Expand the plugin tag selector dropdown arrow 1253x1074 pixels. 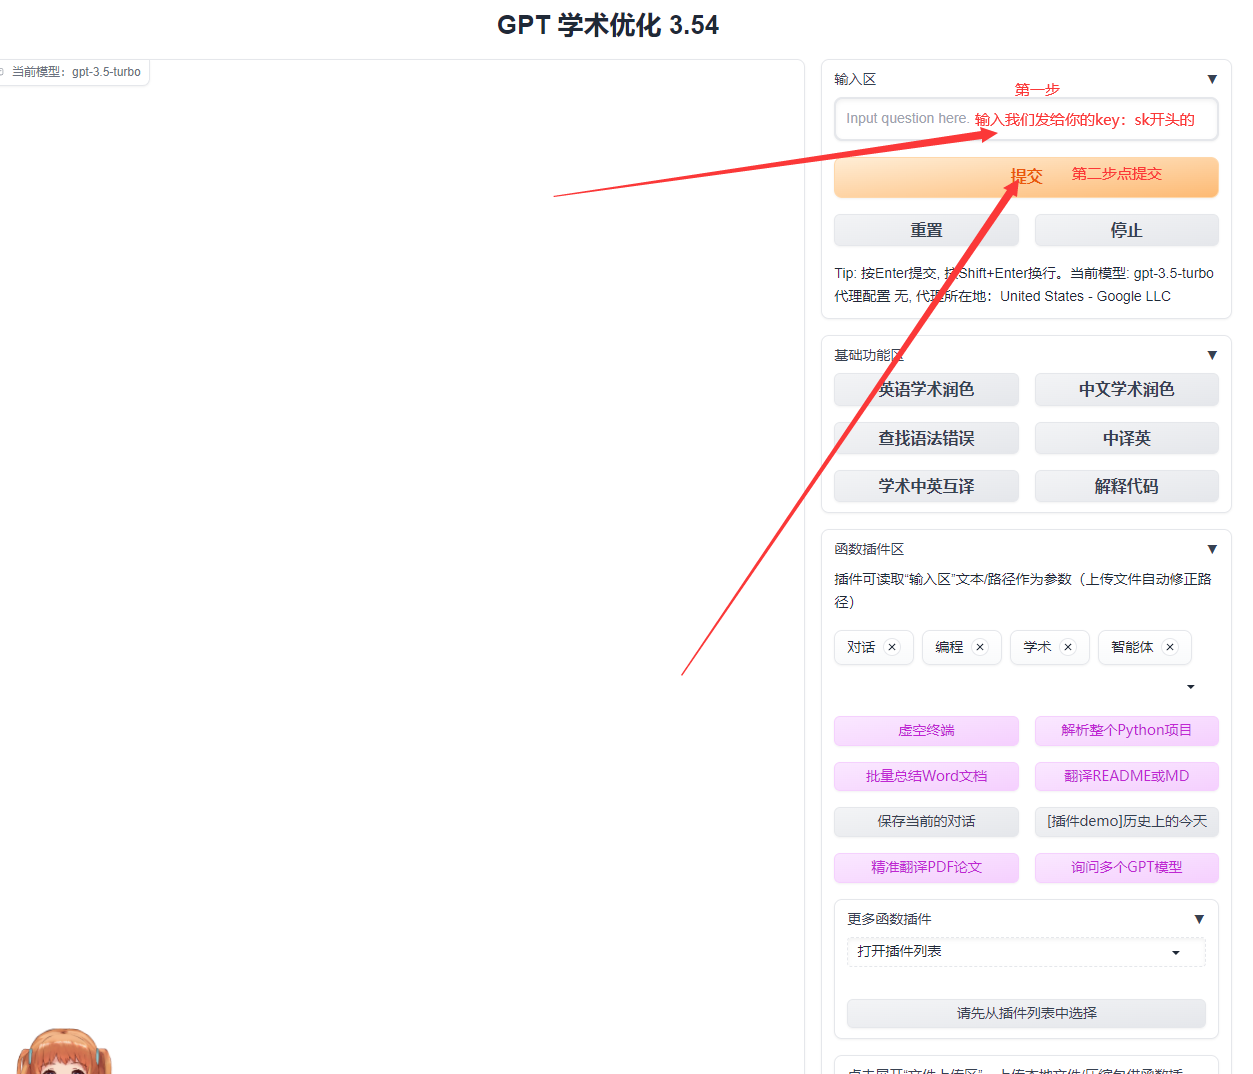[1190, 687]
